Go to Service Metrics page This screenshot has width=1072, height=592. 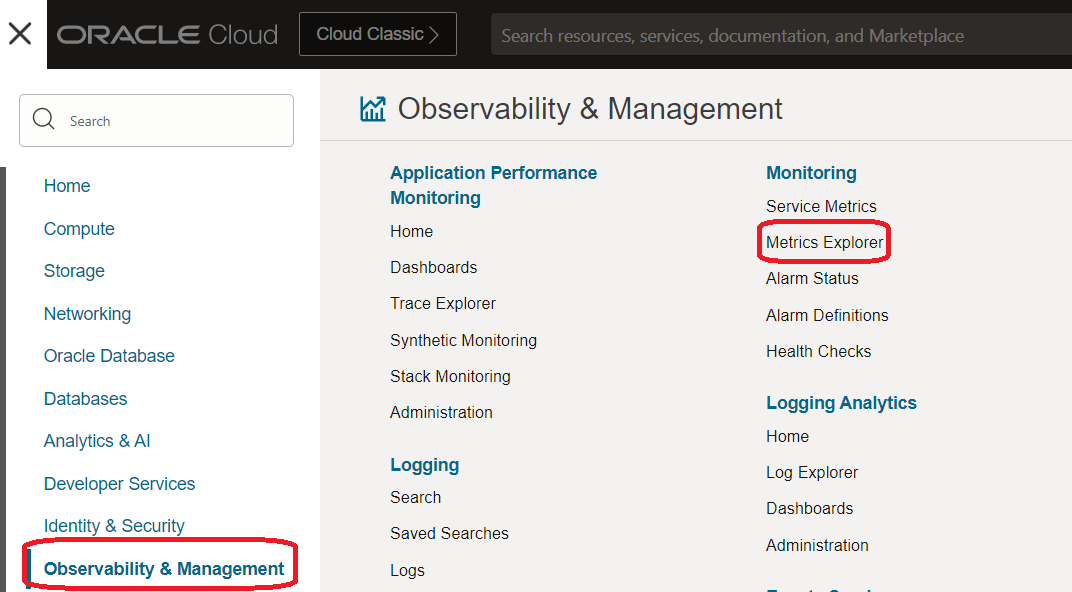pos(821,206)
